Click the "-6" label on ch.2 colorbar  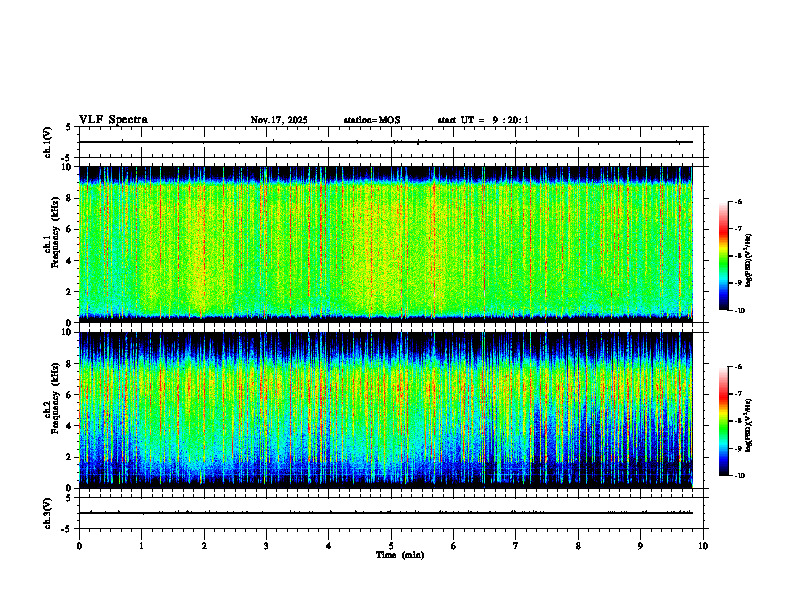click(738, 367)
